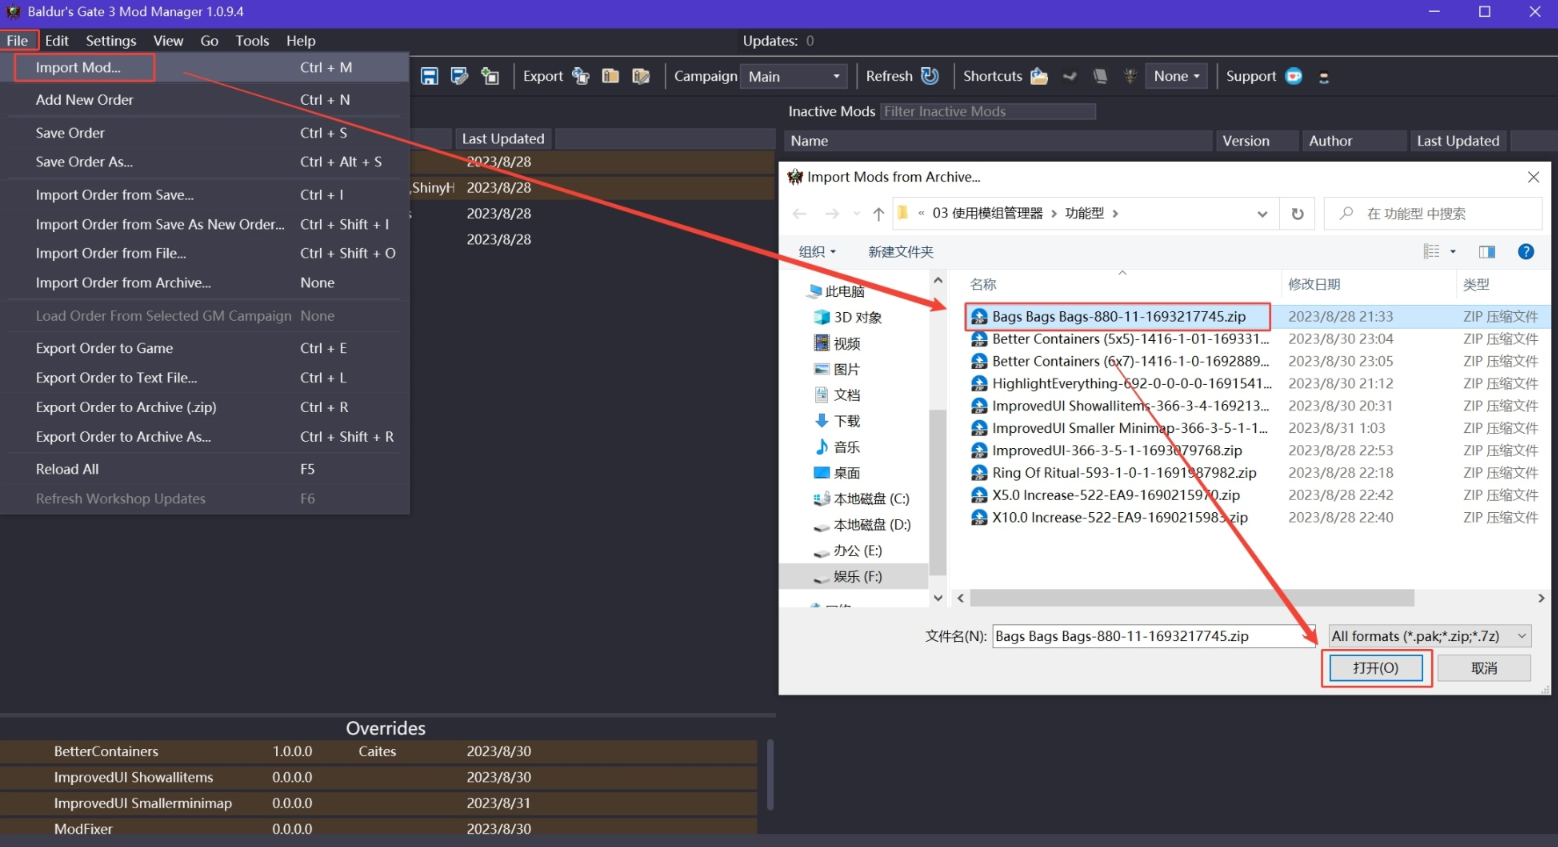The width and height of the screenshot is (1558, 847).
Task: Click the view layout icon in the dialog
Action: [x=1432, y=252]
